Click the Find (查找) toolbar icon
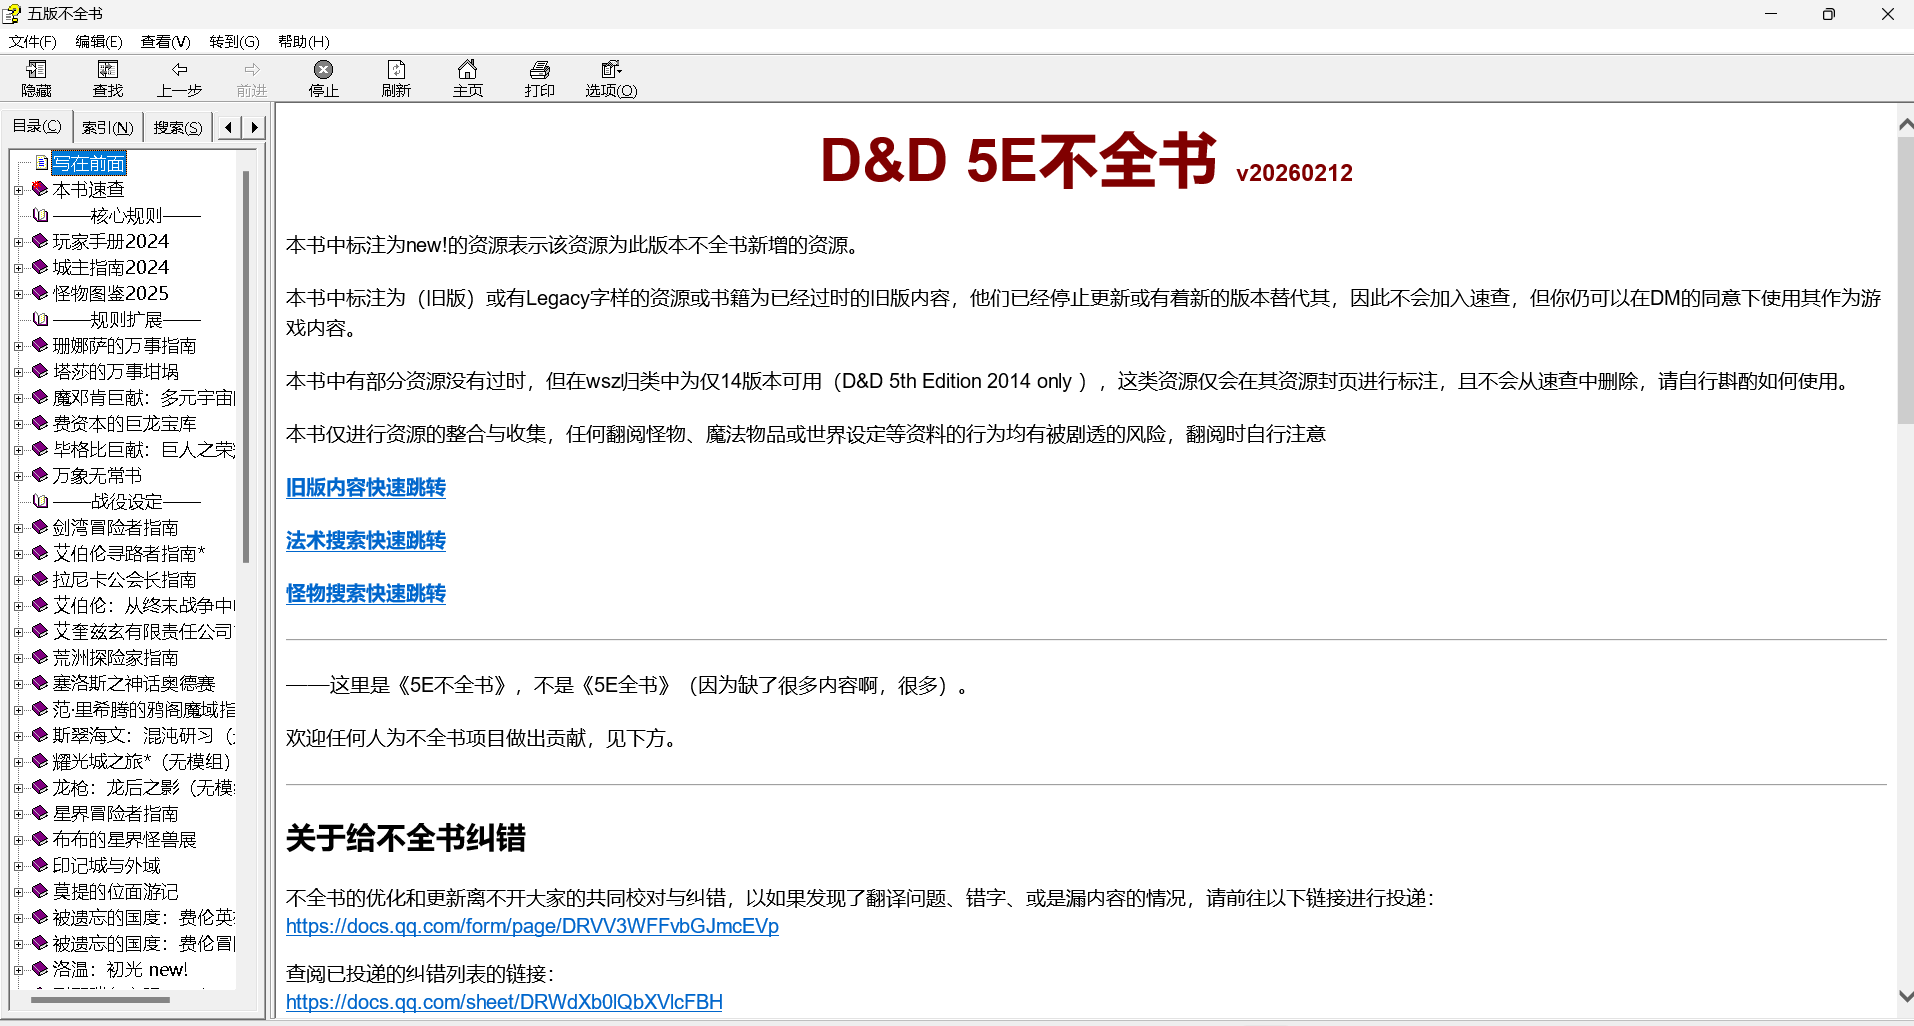This screenshot has width=1914, height=1026. pyautogui.click(x=108, y=69)
